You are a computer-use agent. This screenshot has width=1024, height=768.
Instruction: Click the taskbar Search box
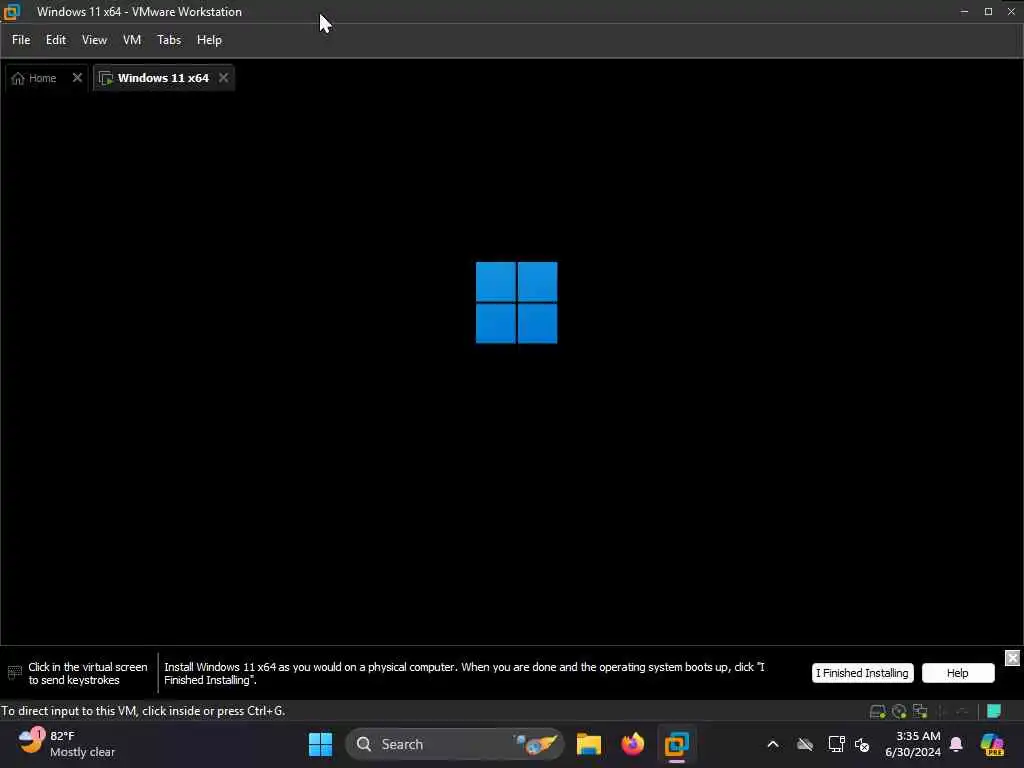pyautogui.click(x=455, y=744)
